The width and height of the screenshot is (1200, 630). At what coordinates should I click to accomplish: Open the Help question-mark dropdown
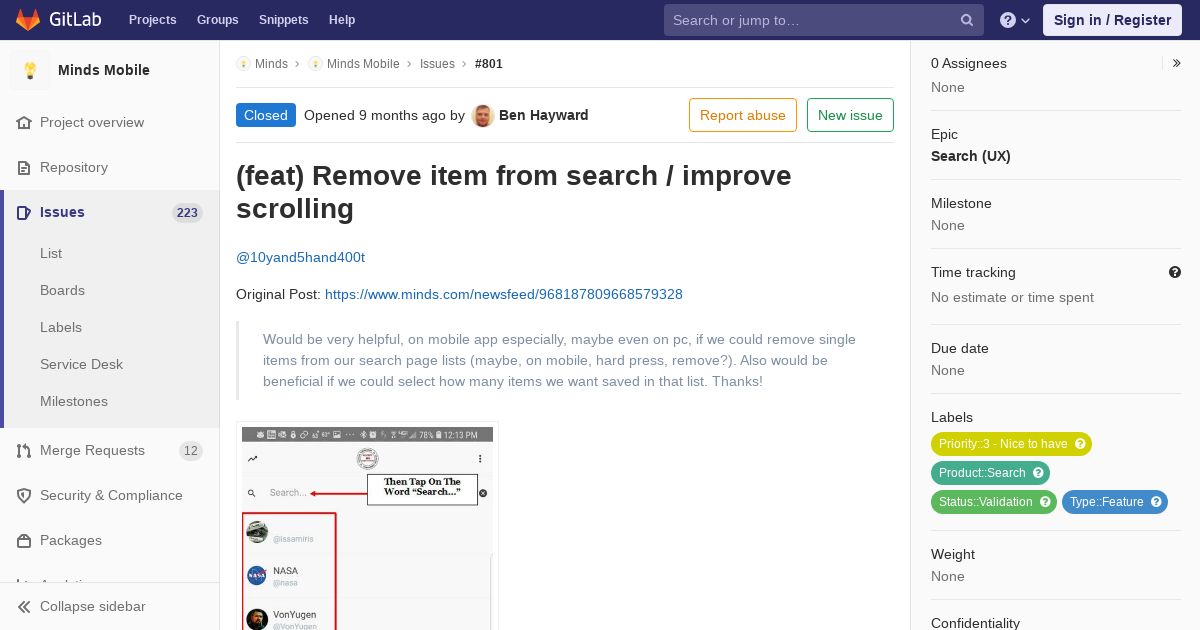1015,20
